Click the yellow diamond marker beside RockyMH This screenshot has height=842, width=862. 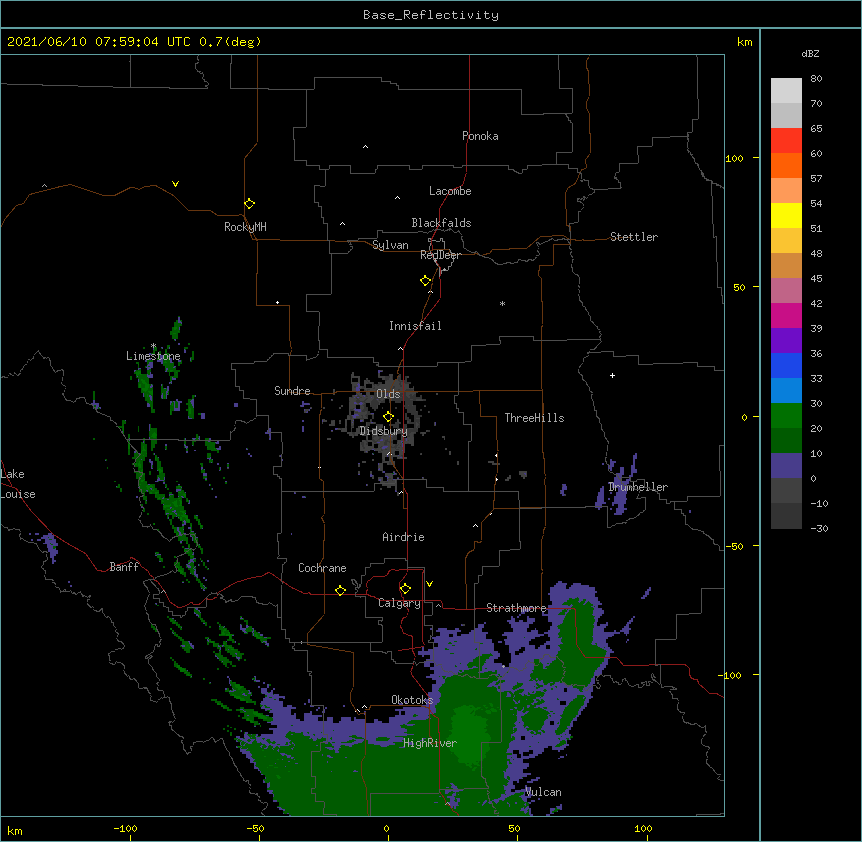pyautogui.click(x=249, y=204)
